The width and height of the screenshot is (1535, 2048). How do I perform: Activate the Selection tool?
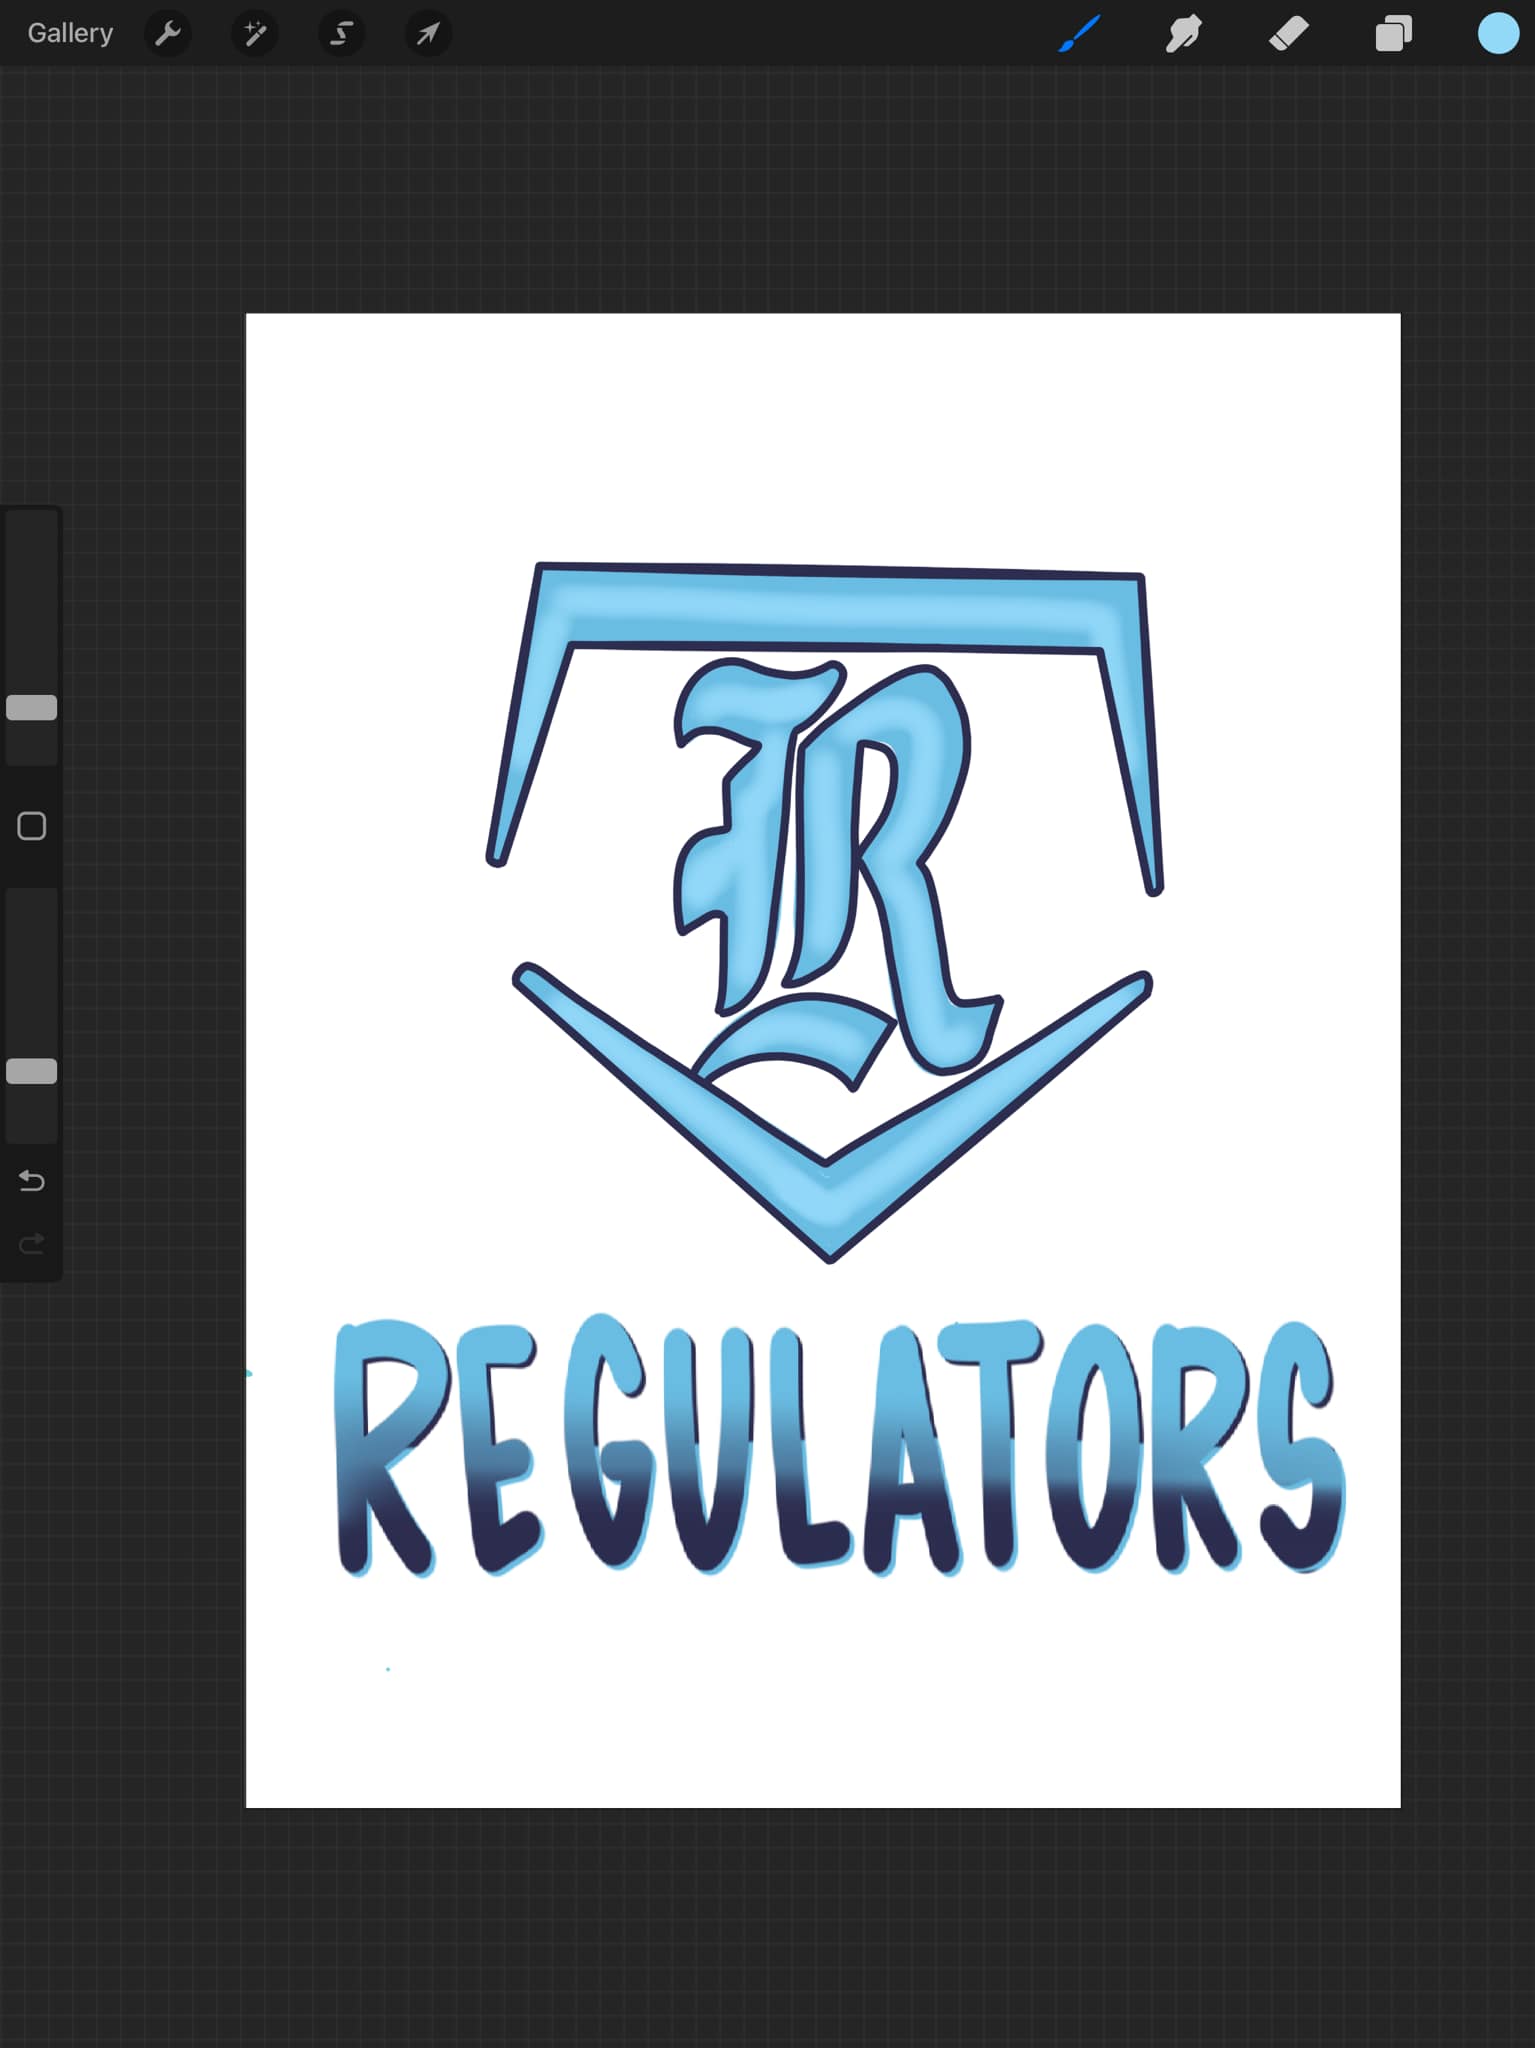pyautogui.click(x=341, y=34)
